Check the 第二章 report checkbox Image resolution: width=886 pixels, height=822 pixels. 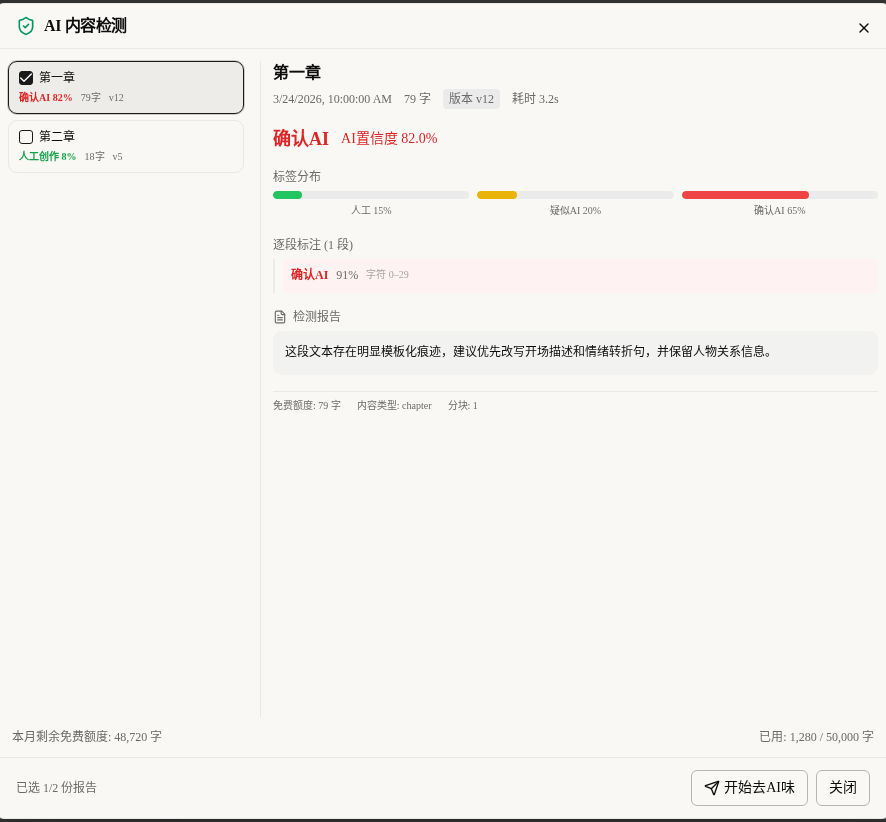click(26, 136)
